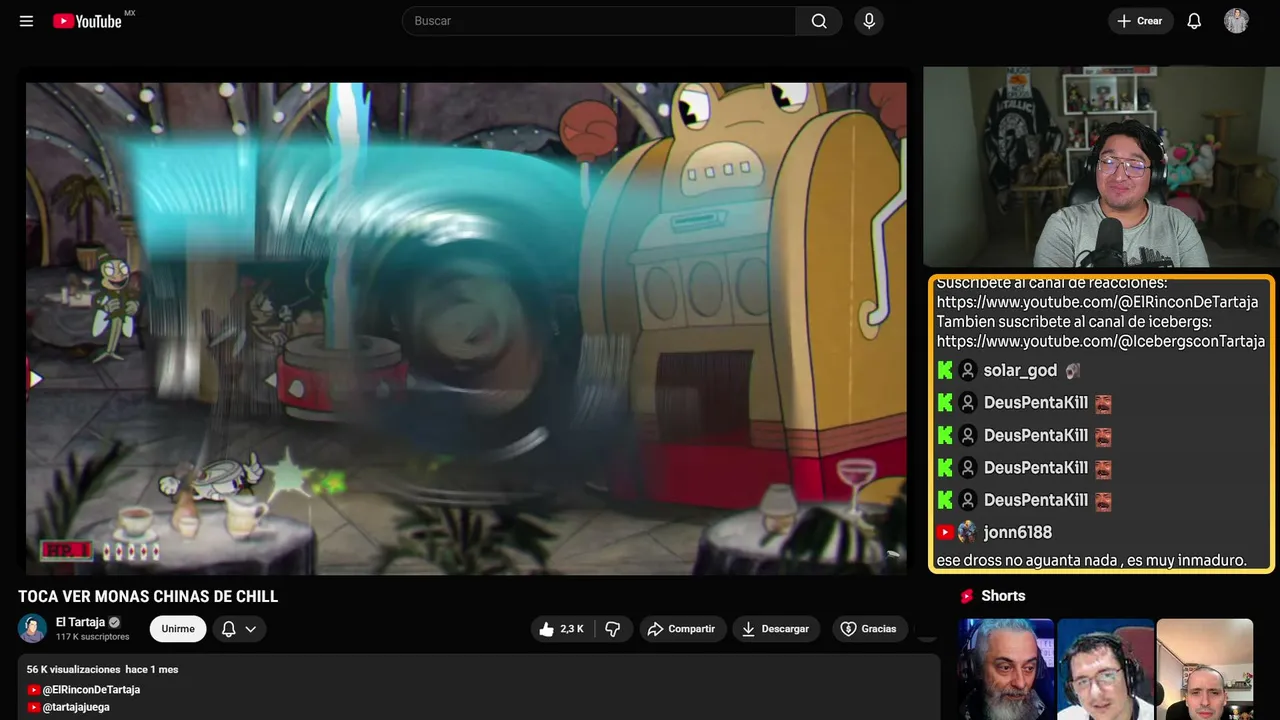Open El Tartaja channel avatar
This screenshot has height=720, width=1280.
point(32,629)
